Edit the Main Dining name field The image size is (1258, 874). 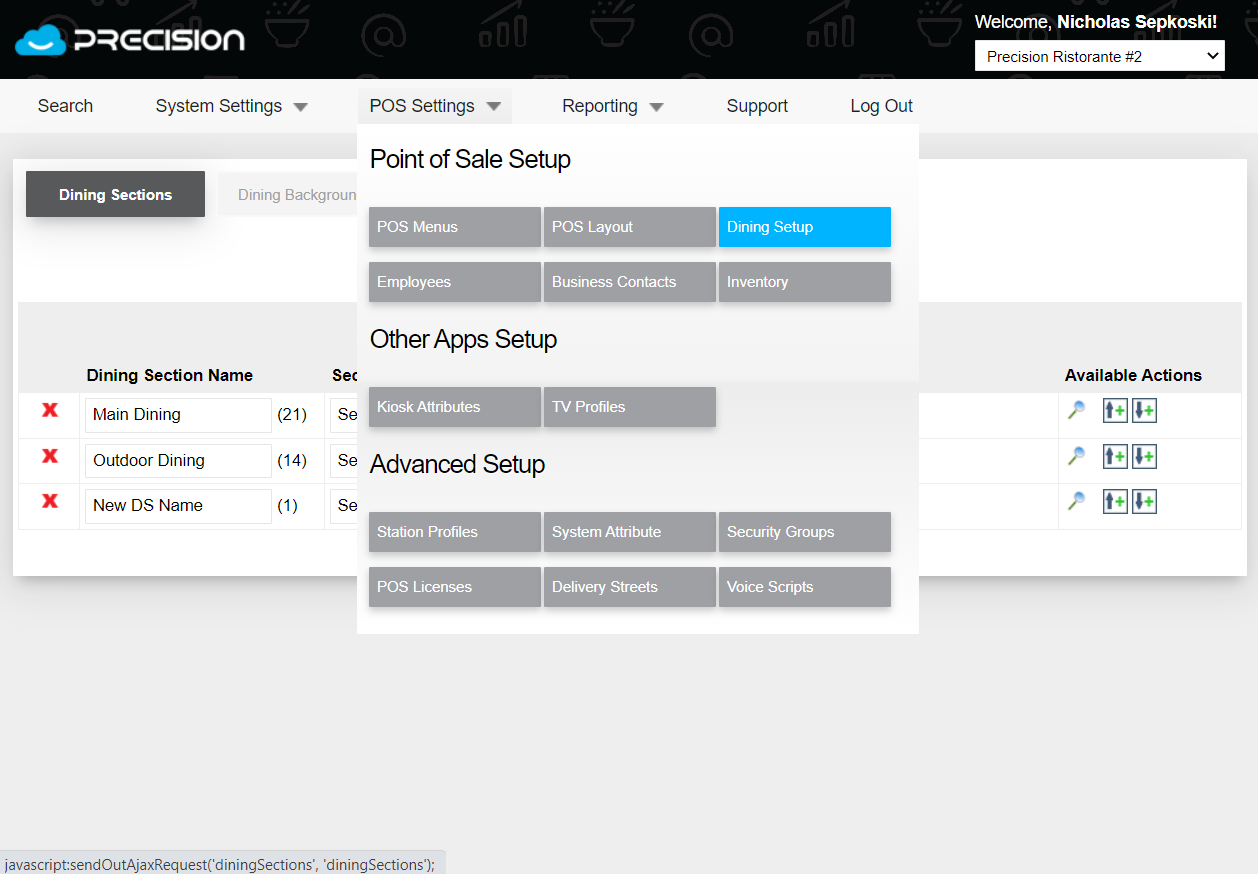178,415
